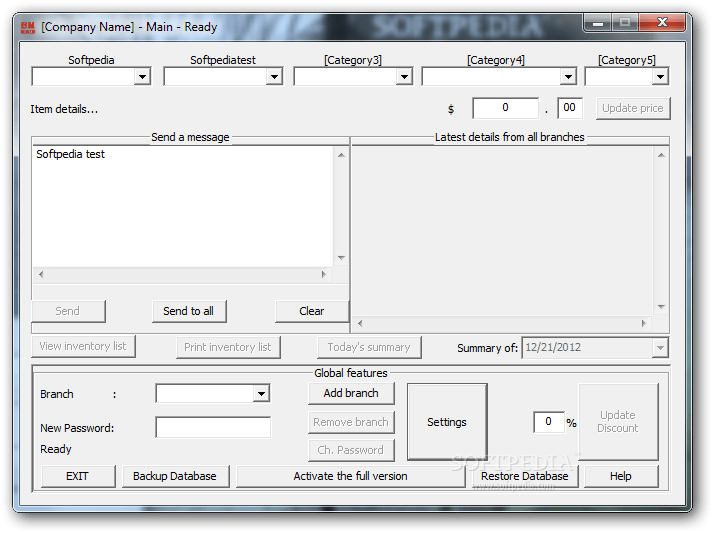713x533 pixels.
Task: Clear the message text
Action: point(312,311)
